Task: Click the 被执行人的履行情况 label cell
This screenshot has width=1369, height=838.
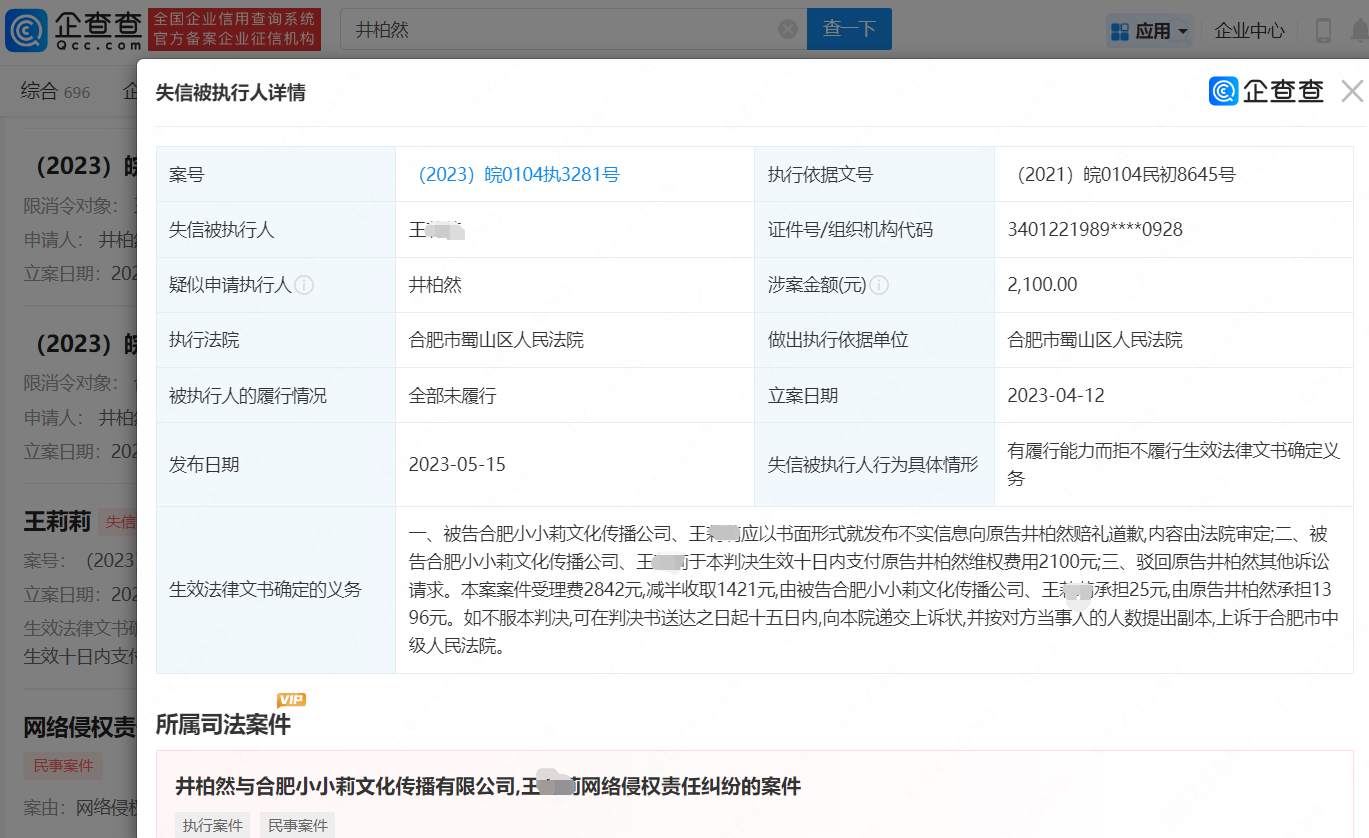Action: pyautogui.click(x=276, y=395)
